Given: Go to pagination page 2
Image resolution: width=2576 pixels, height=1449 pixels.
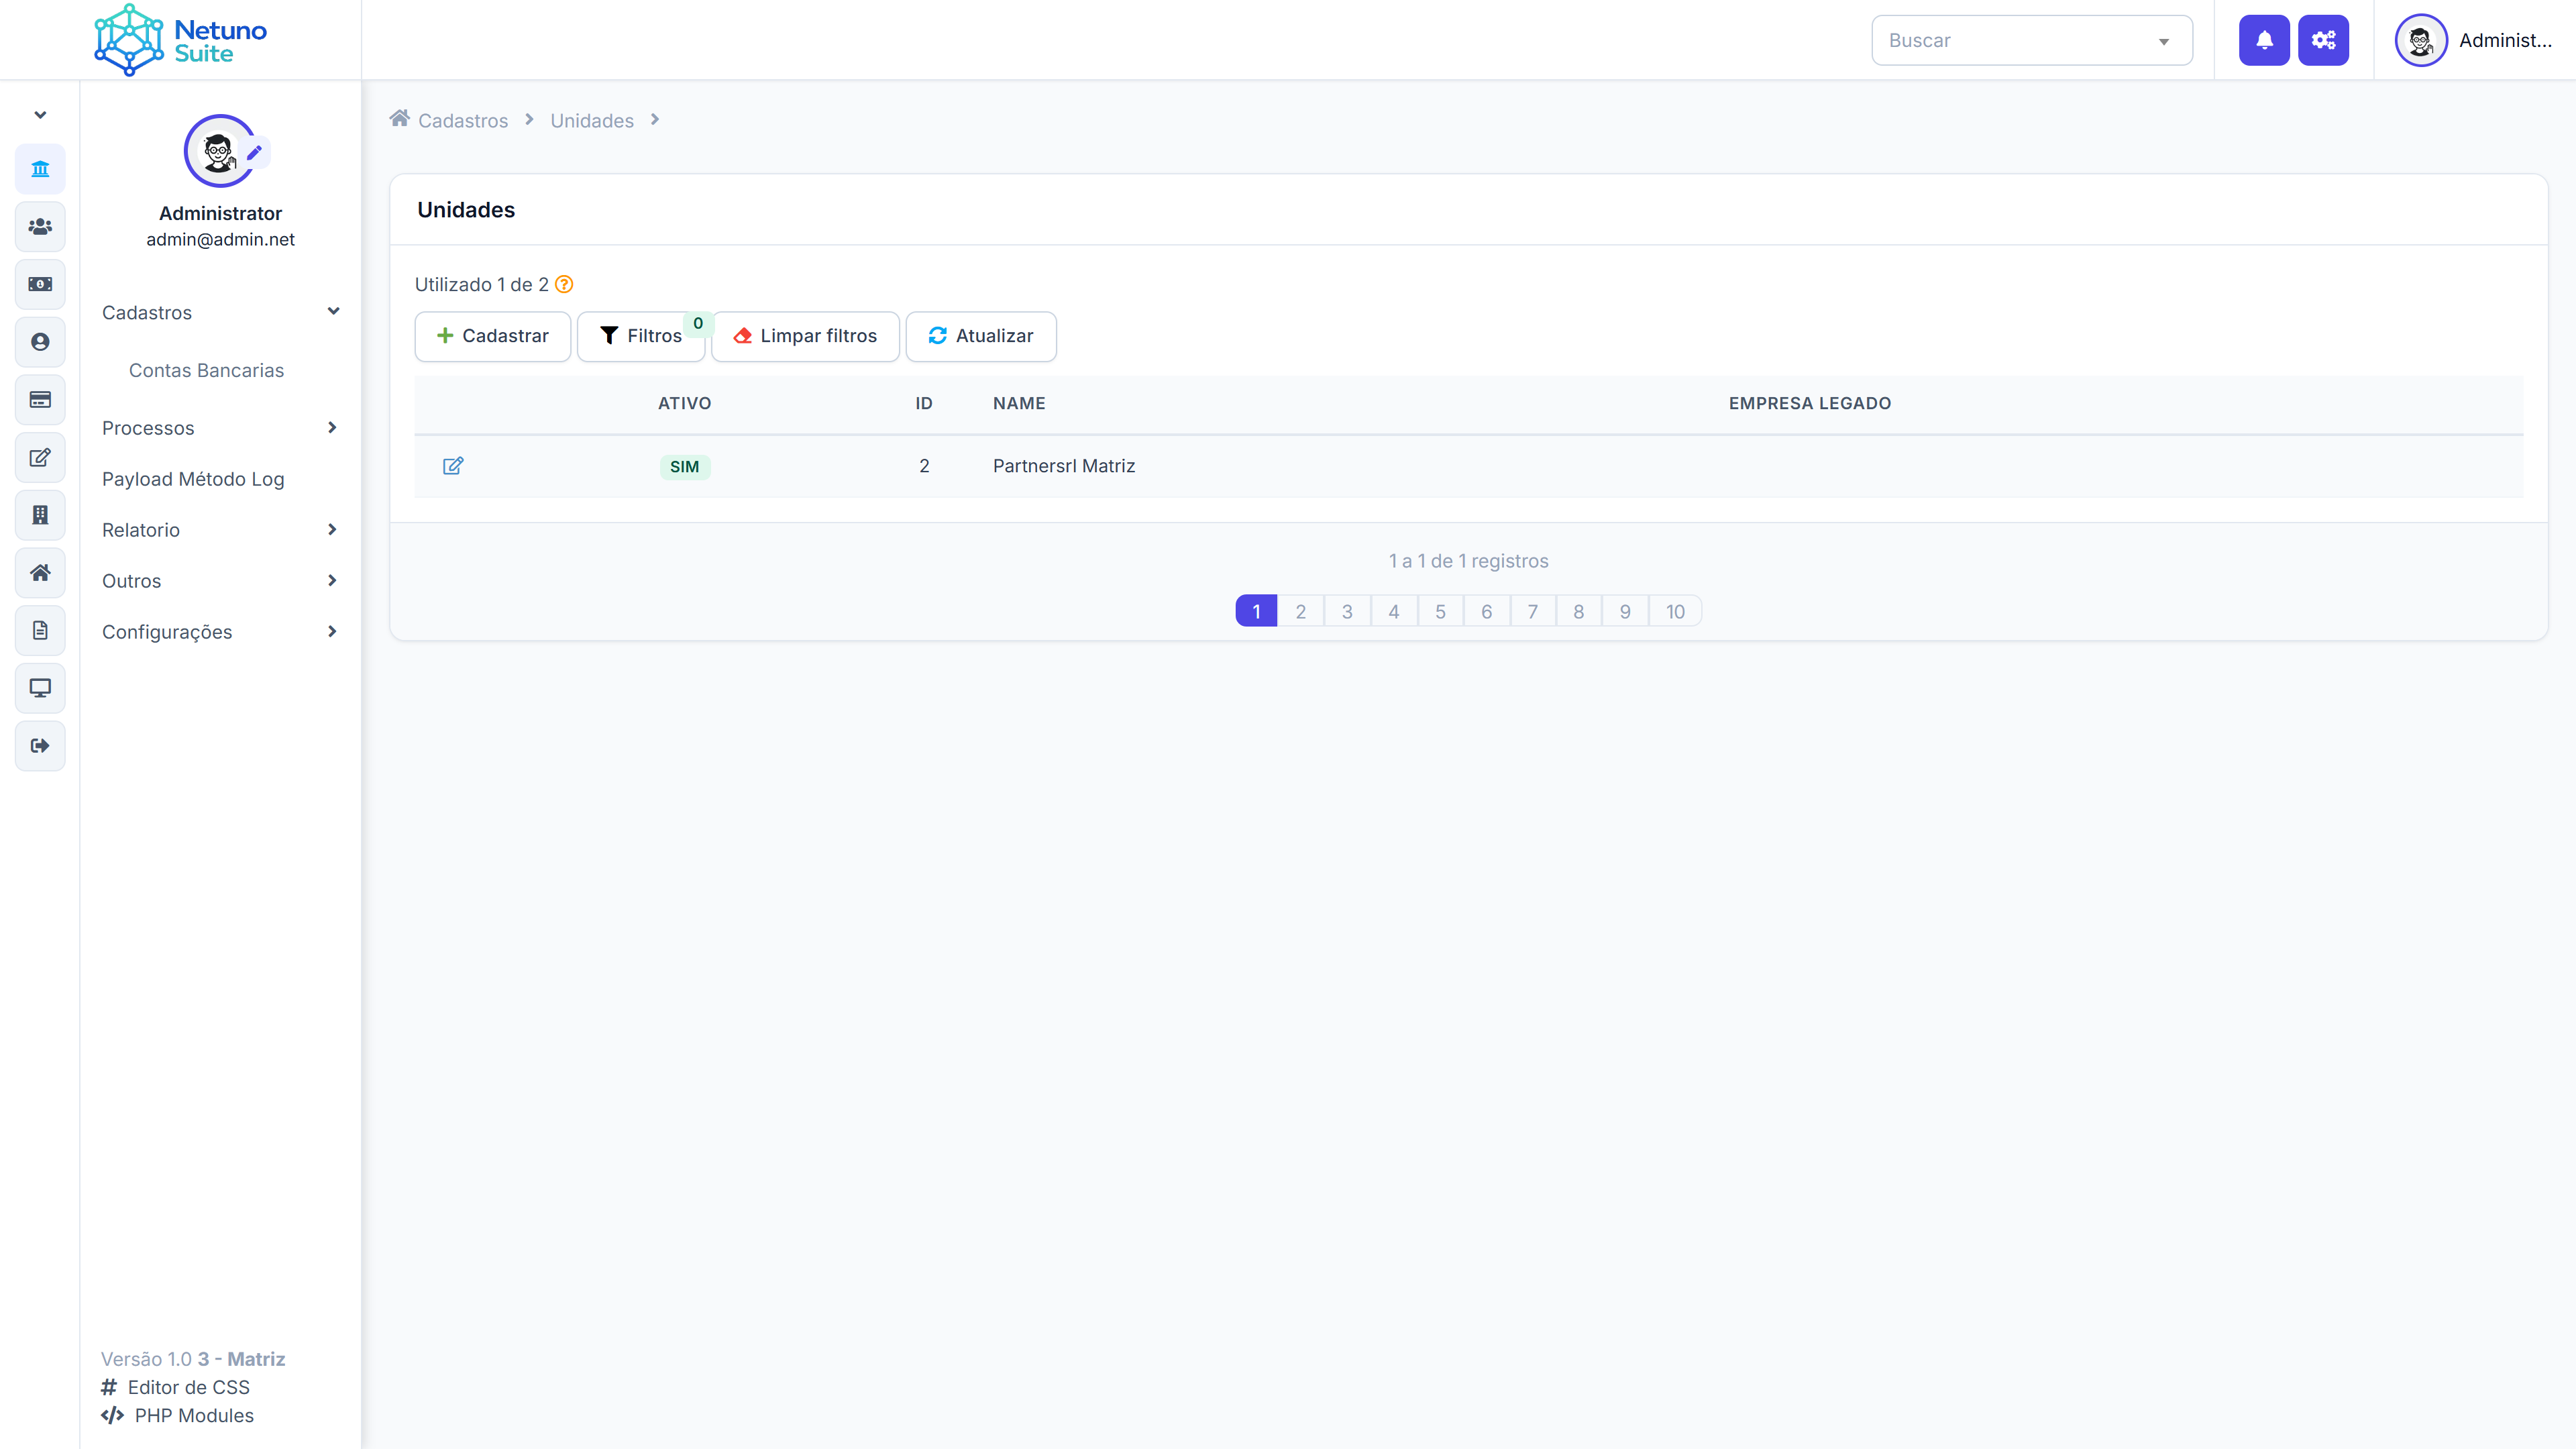Looking at the screenshot, I should 1301,611.
